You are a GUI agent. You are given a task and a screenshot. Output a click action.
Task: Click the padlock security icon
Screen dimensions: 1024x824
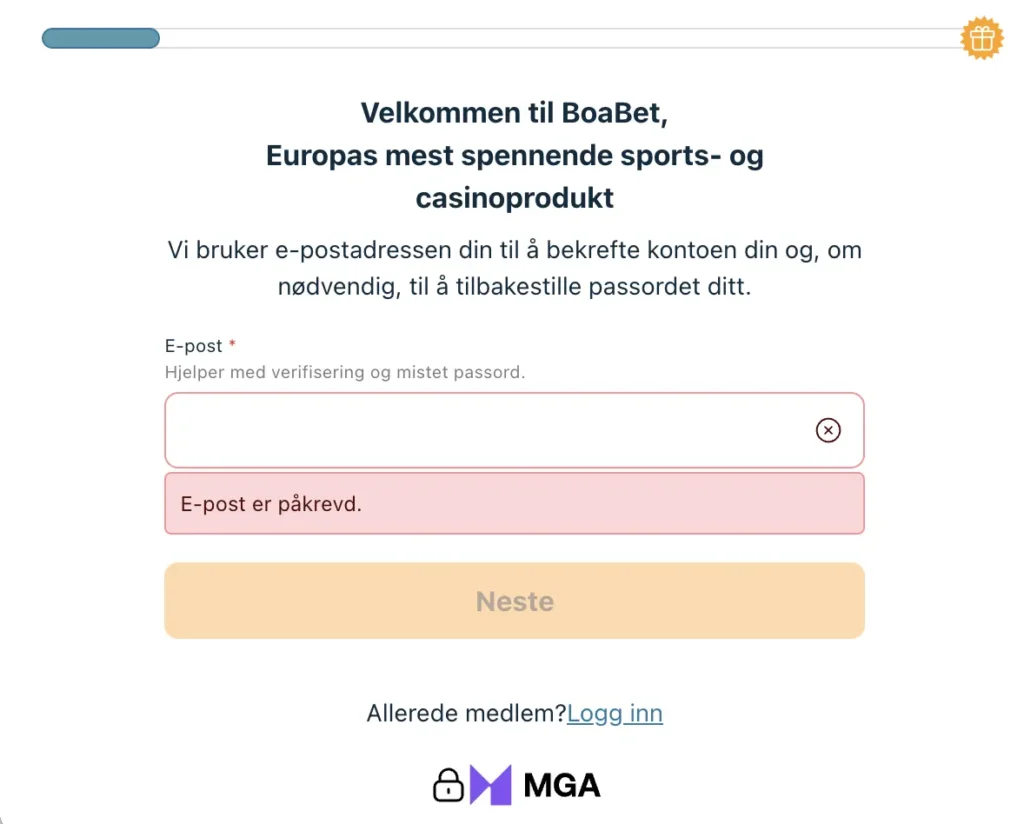(x=448, y=785)
